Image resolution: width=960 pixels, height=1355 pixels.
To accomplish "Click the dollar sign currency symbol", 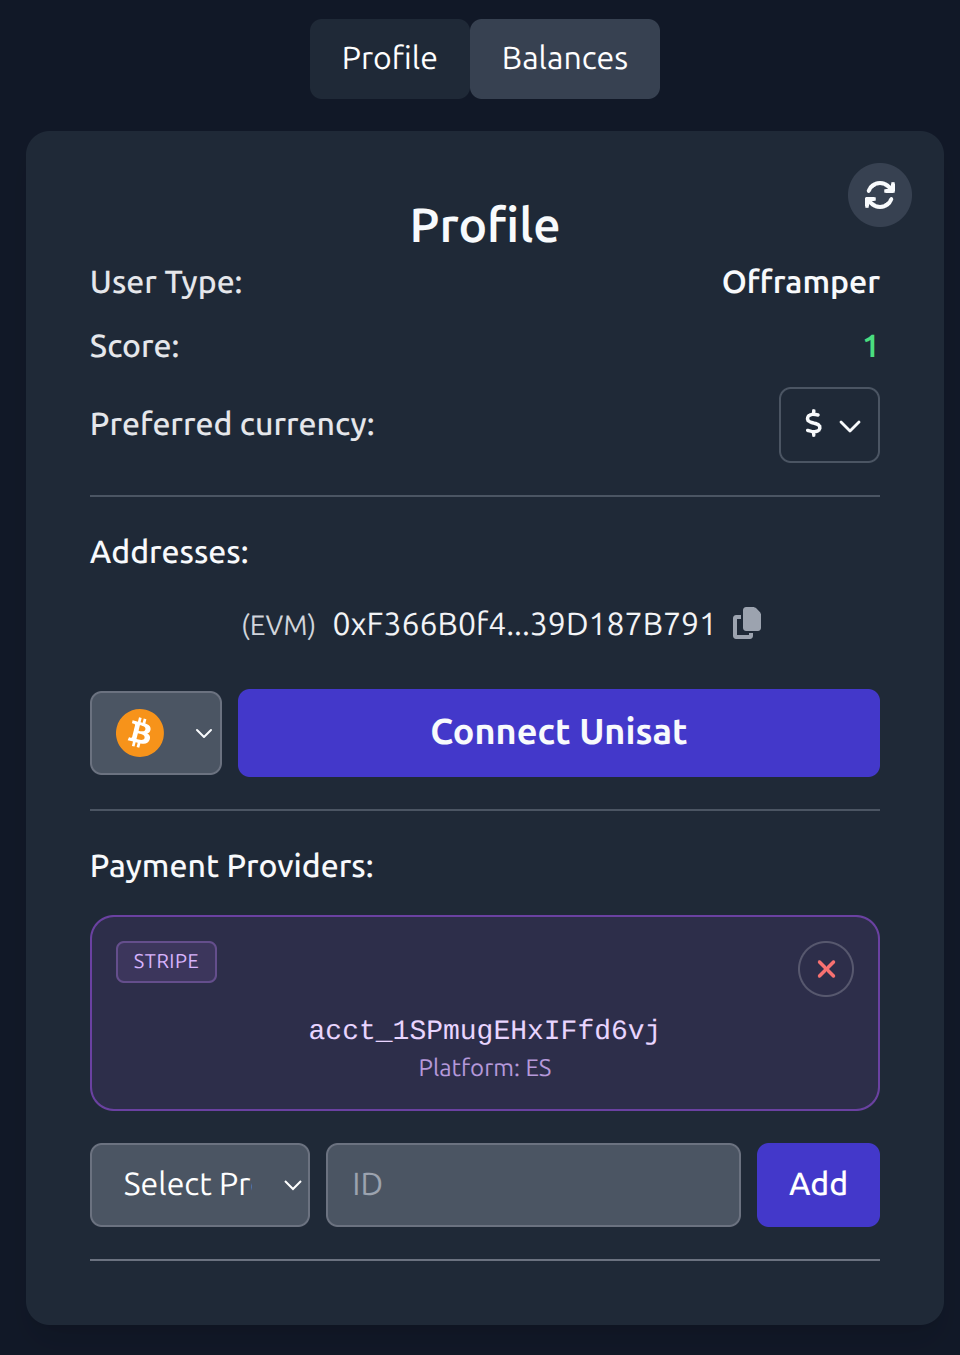I will pyautogui.click(x=813, y=425).
